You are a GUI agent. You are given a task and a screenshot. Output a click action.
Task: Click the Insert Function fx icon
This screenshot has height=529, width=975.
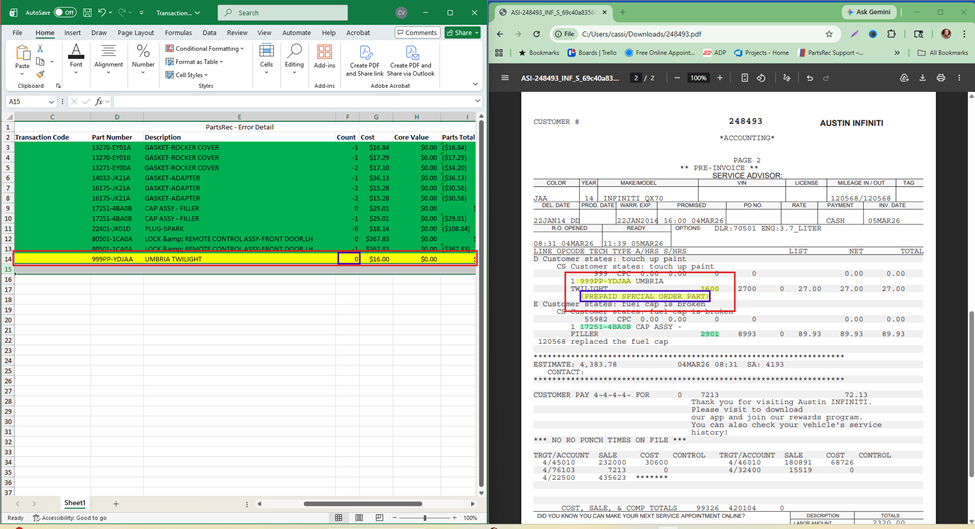pyautogui.click(x=98, y=101)
